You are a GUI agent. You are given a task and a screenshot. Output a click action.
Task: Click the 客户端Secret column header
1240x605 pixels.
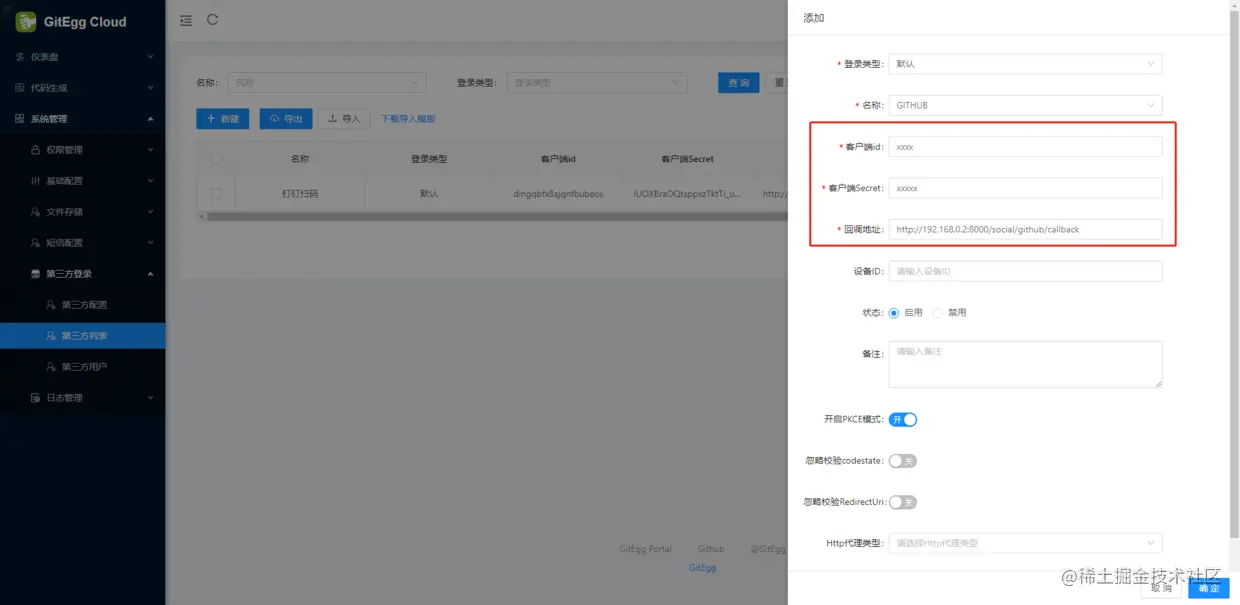688,159
